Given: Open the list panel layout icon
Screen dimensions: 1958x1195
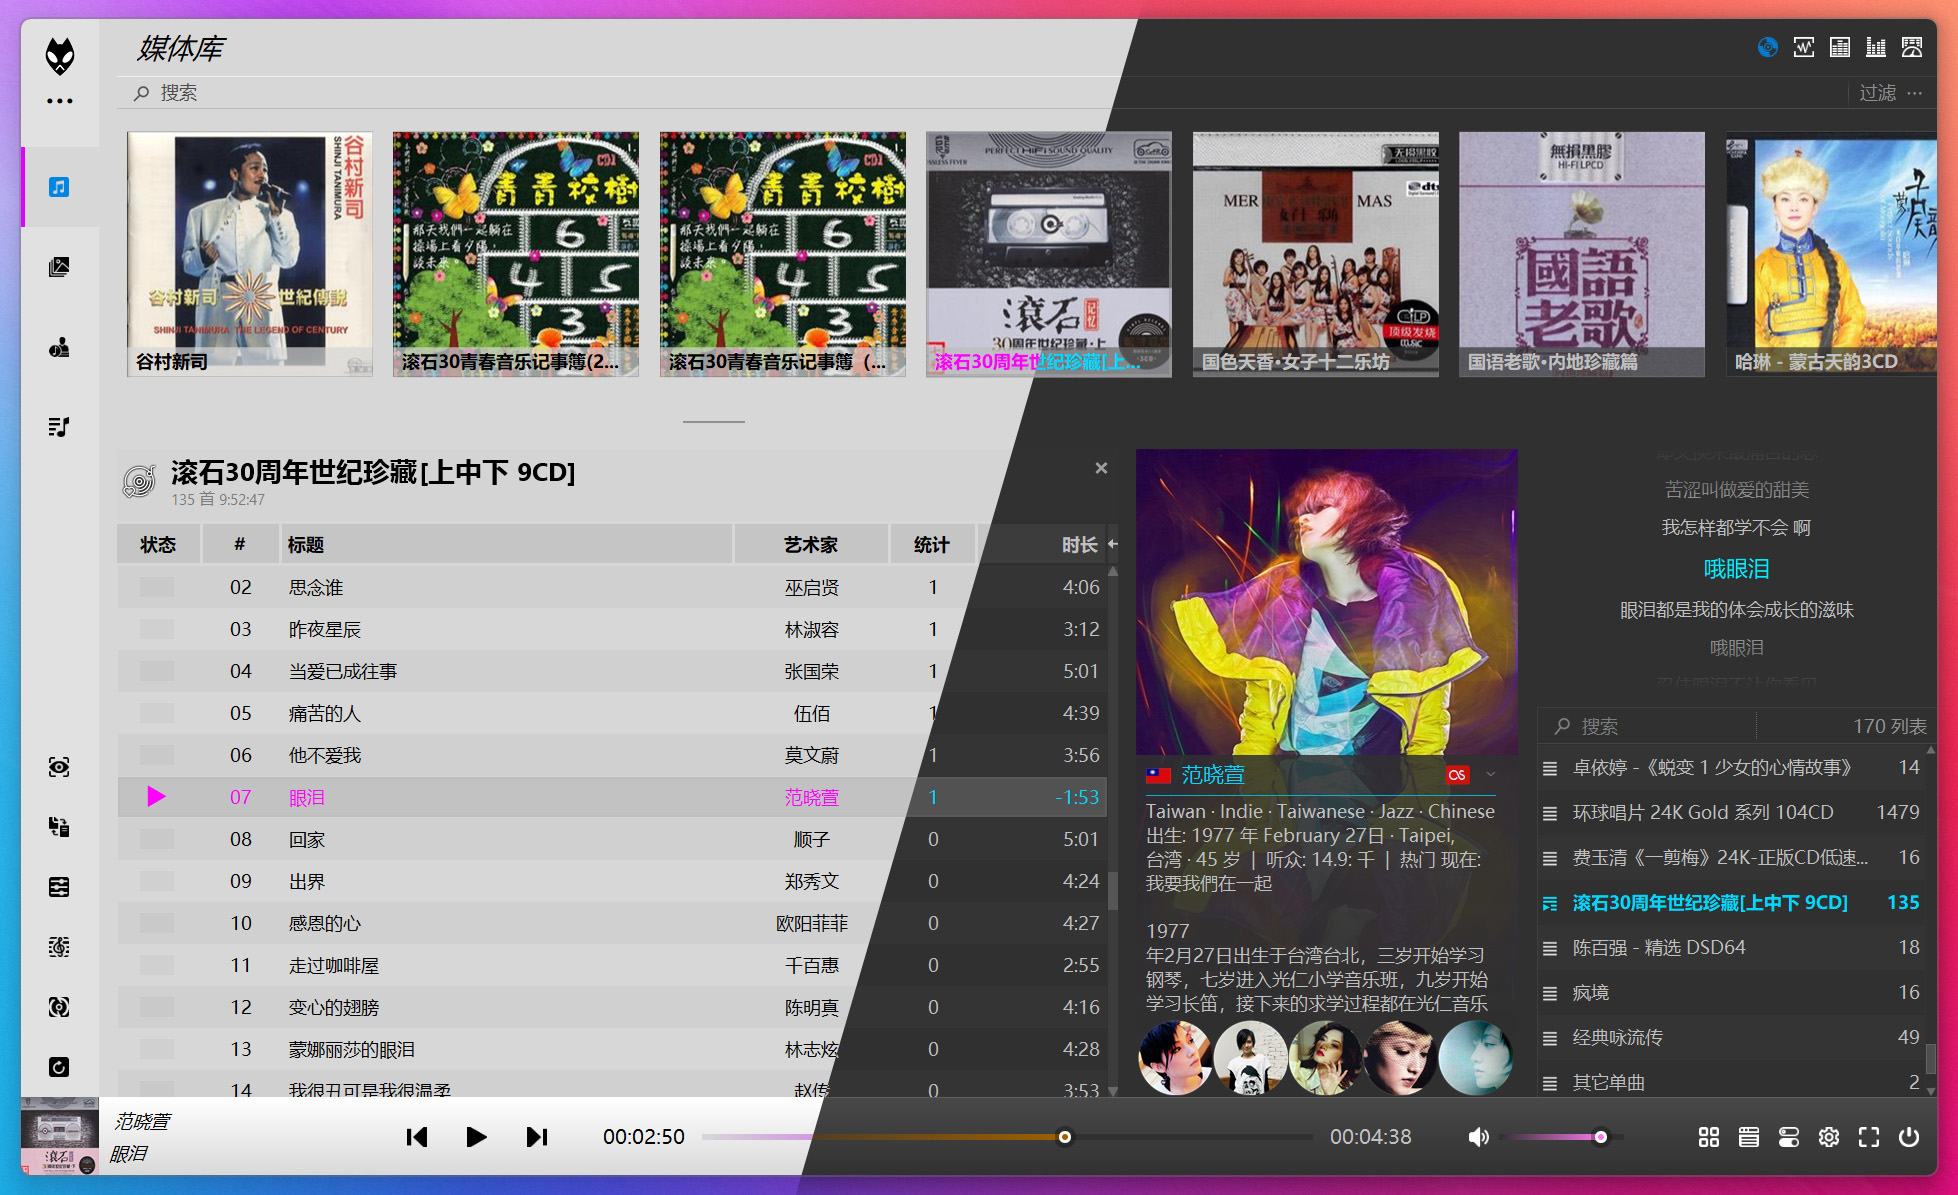Looking at the screenshot, I should [1749, 1137].
